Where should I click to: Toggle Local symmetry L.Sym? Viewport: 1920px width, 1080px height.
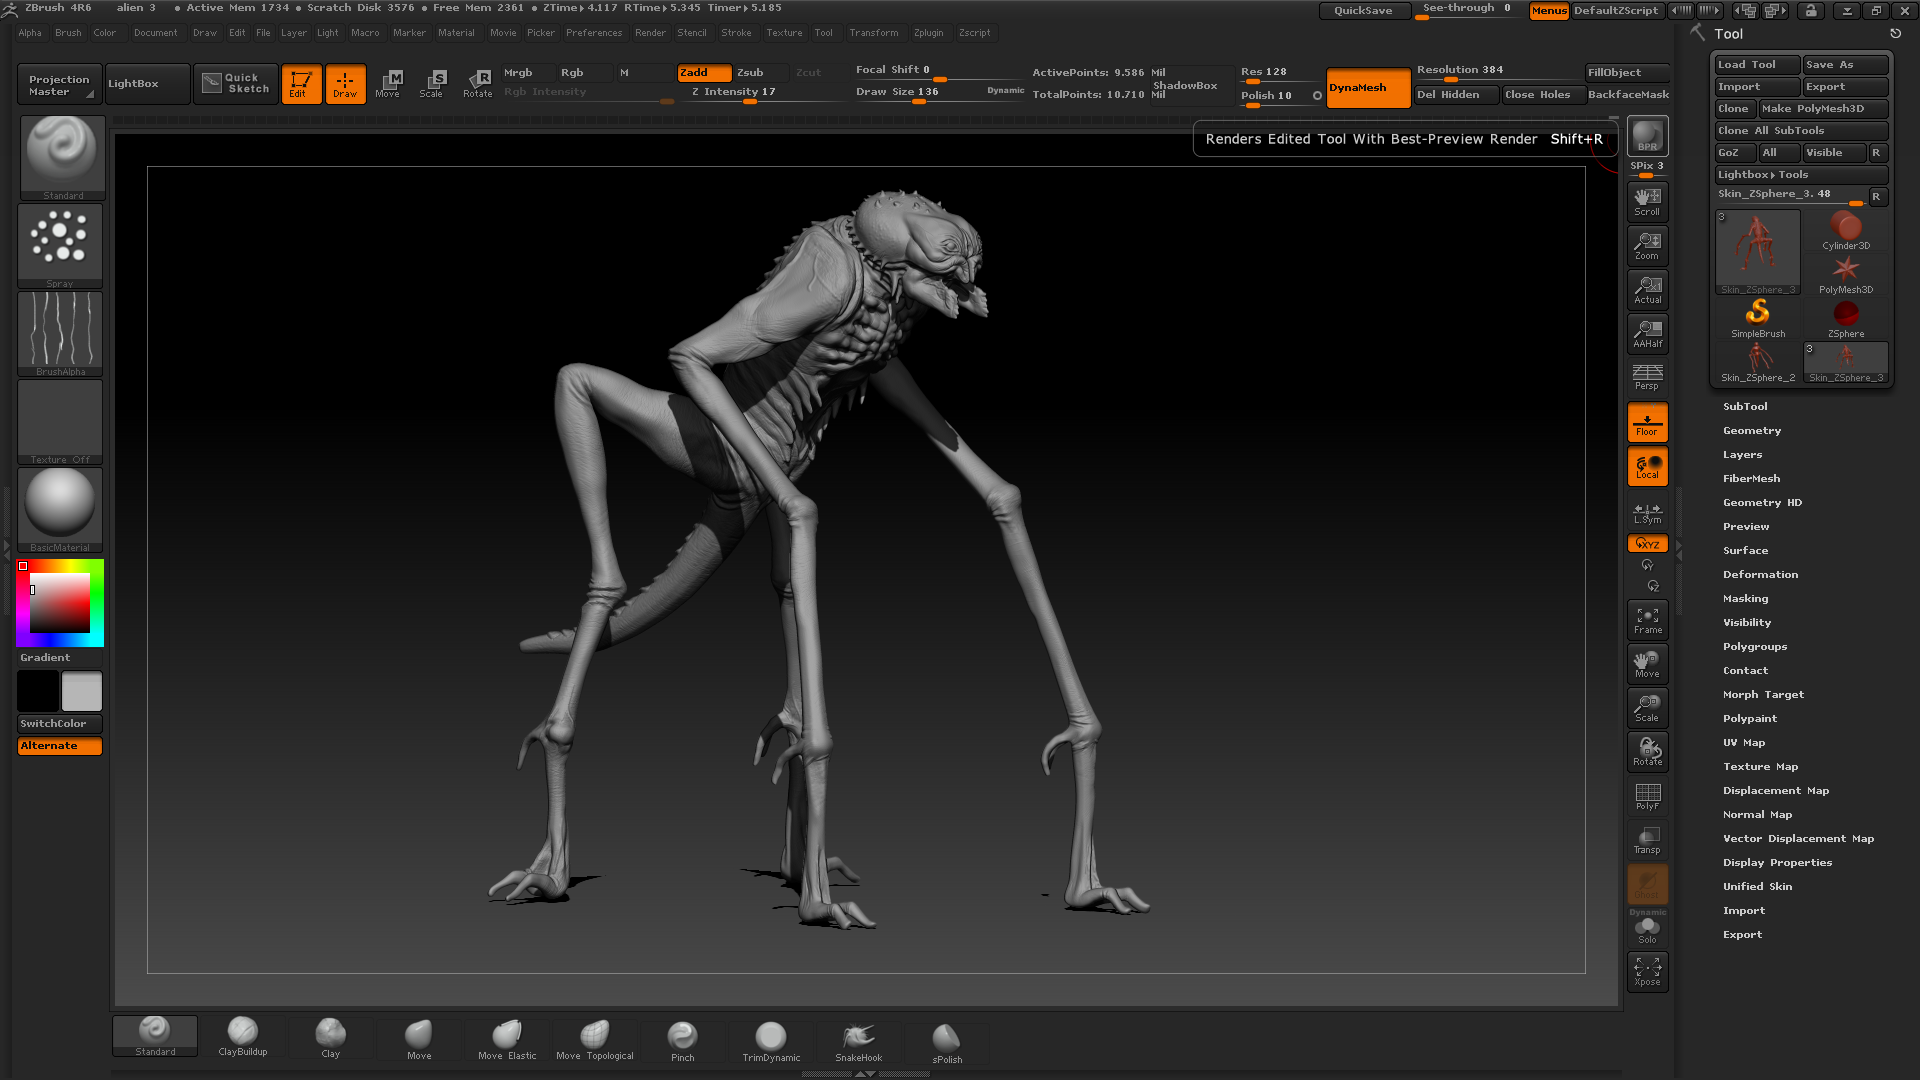(x=1647, y=513)
